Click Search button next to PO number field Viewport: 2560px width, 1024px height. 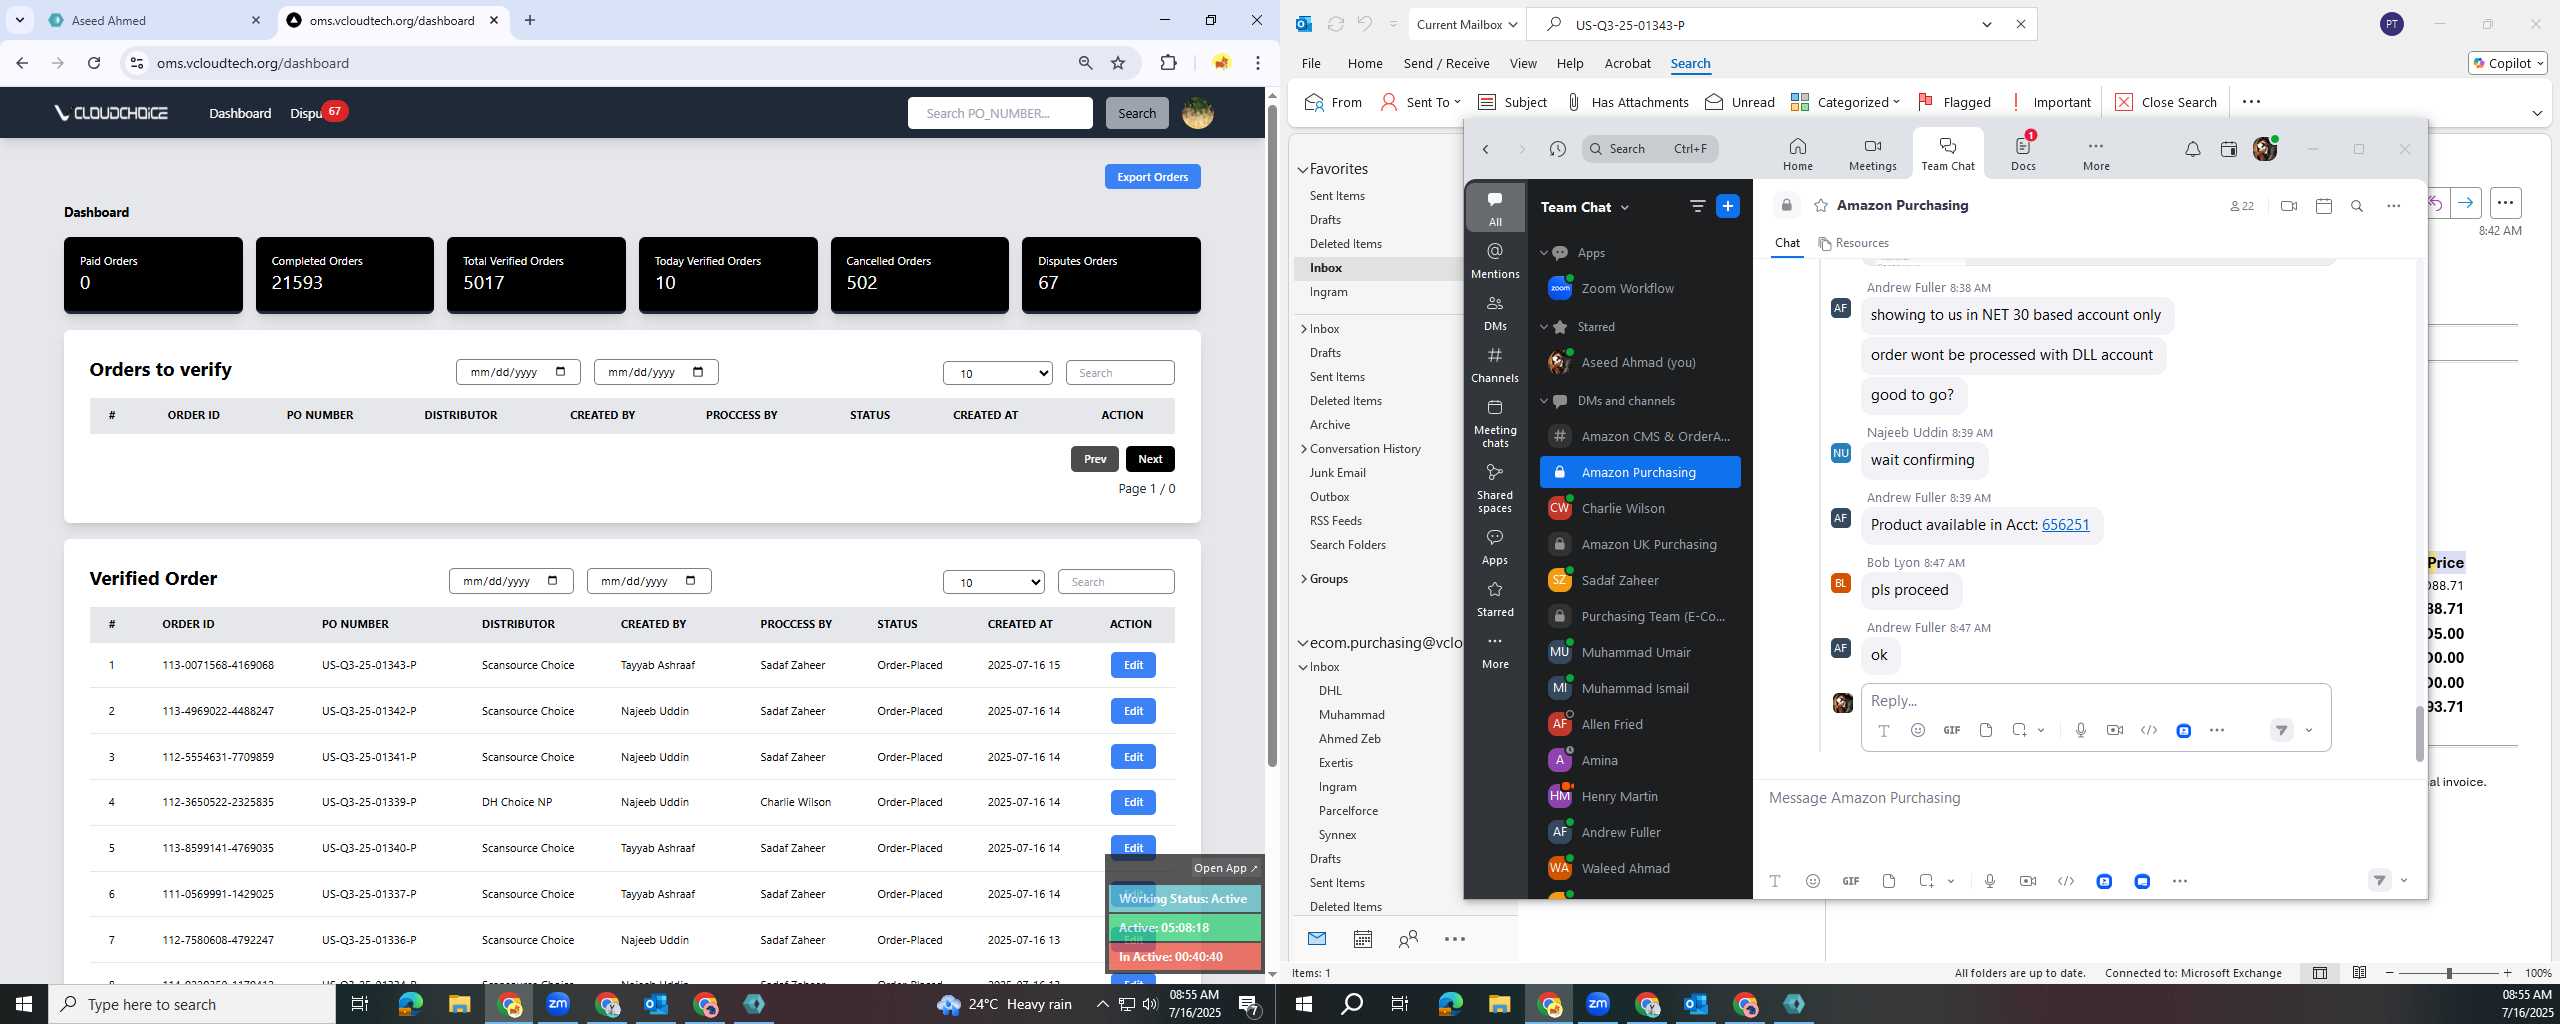point(1136,113)
